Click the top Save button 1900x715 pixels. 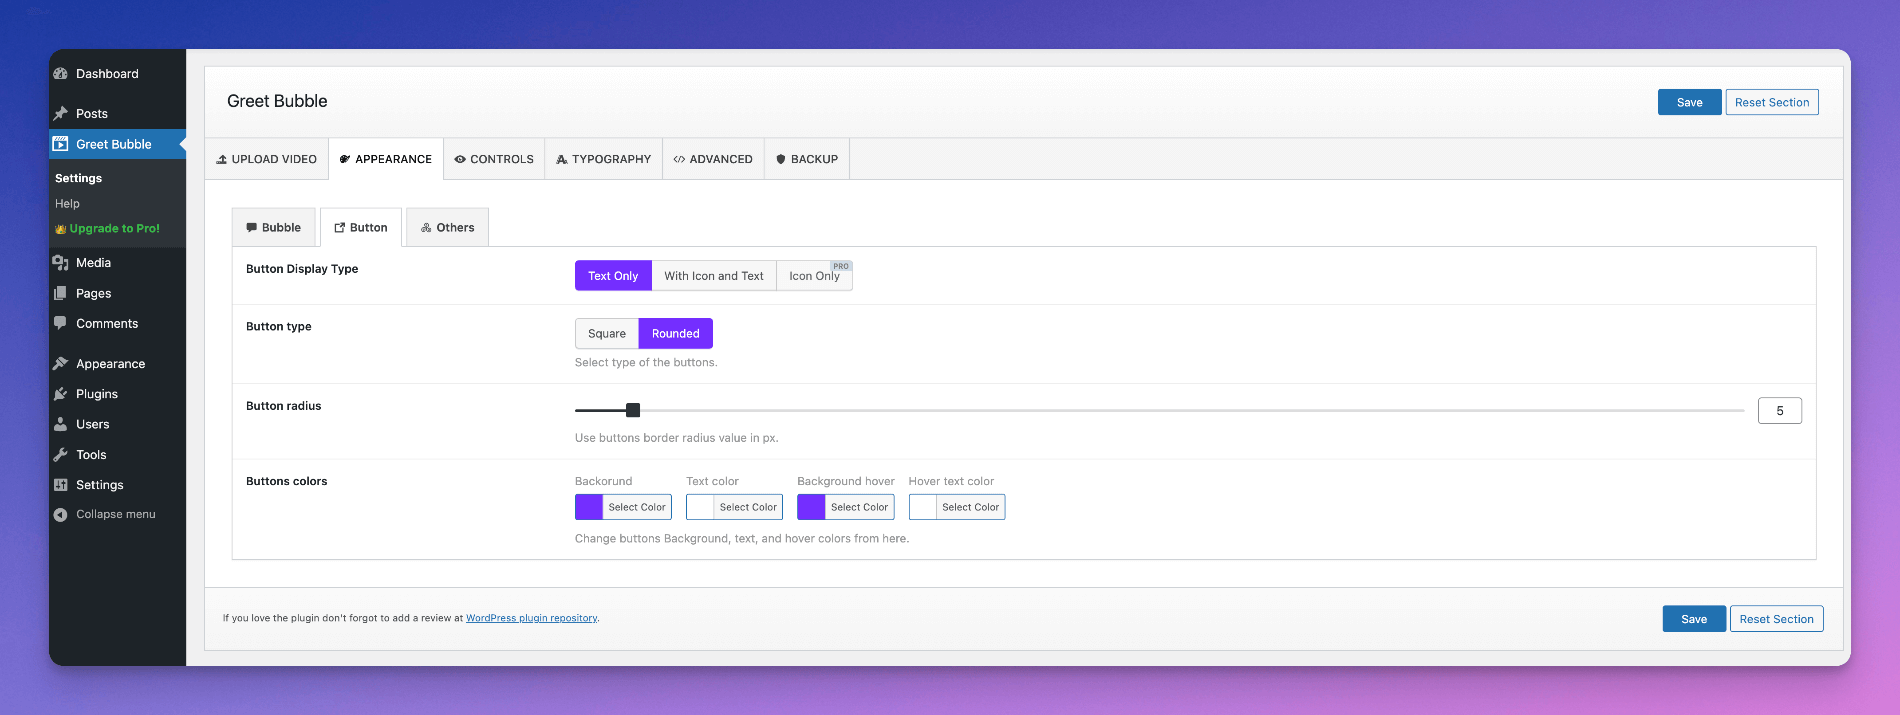point(1690,102)
